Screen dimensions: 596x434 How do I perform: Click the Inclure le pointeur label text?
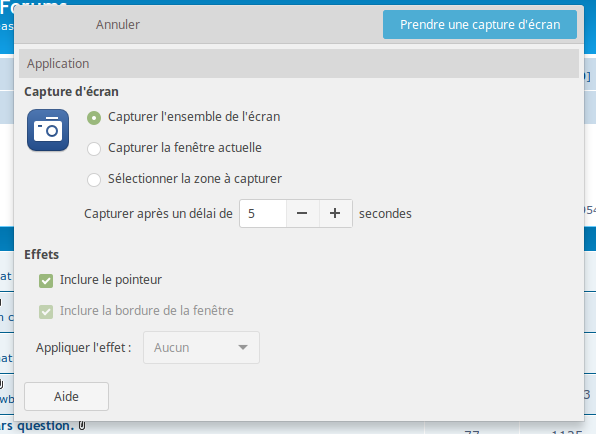click(111, 280)
